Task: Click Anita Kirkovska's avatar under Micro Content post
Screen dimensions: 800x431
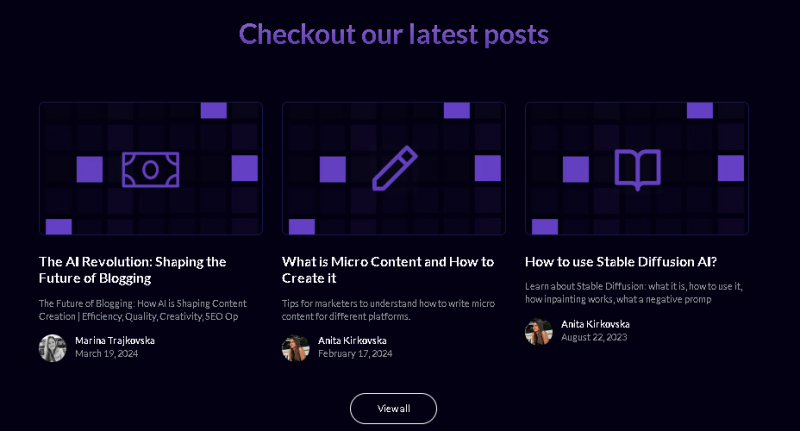Action: [295, 347]
